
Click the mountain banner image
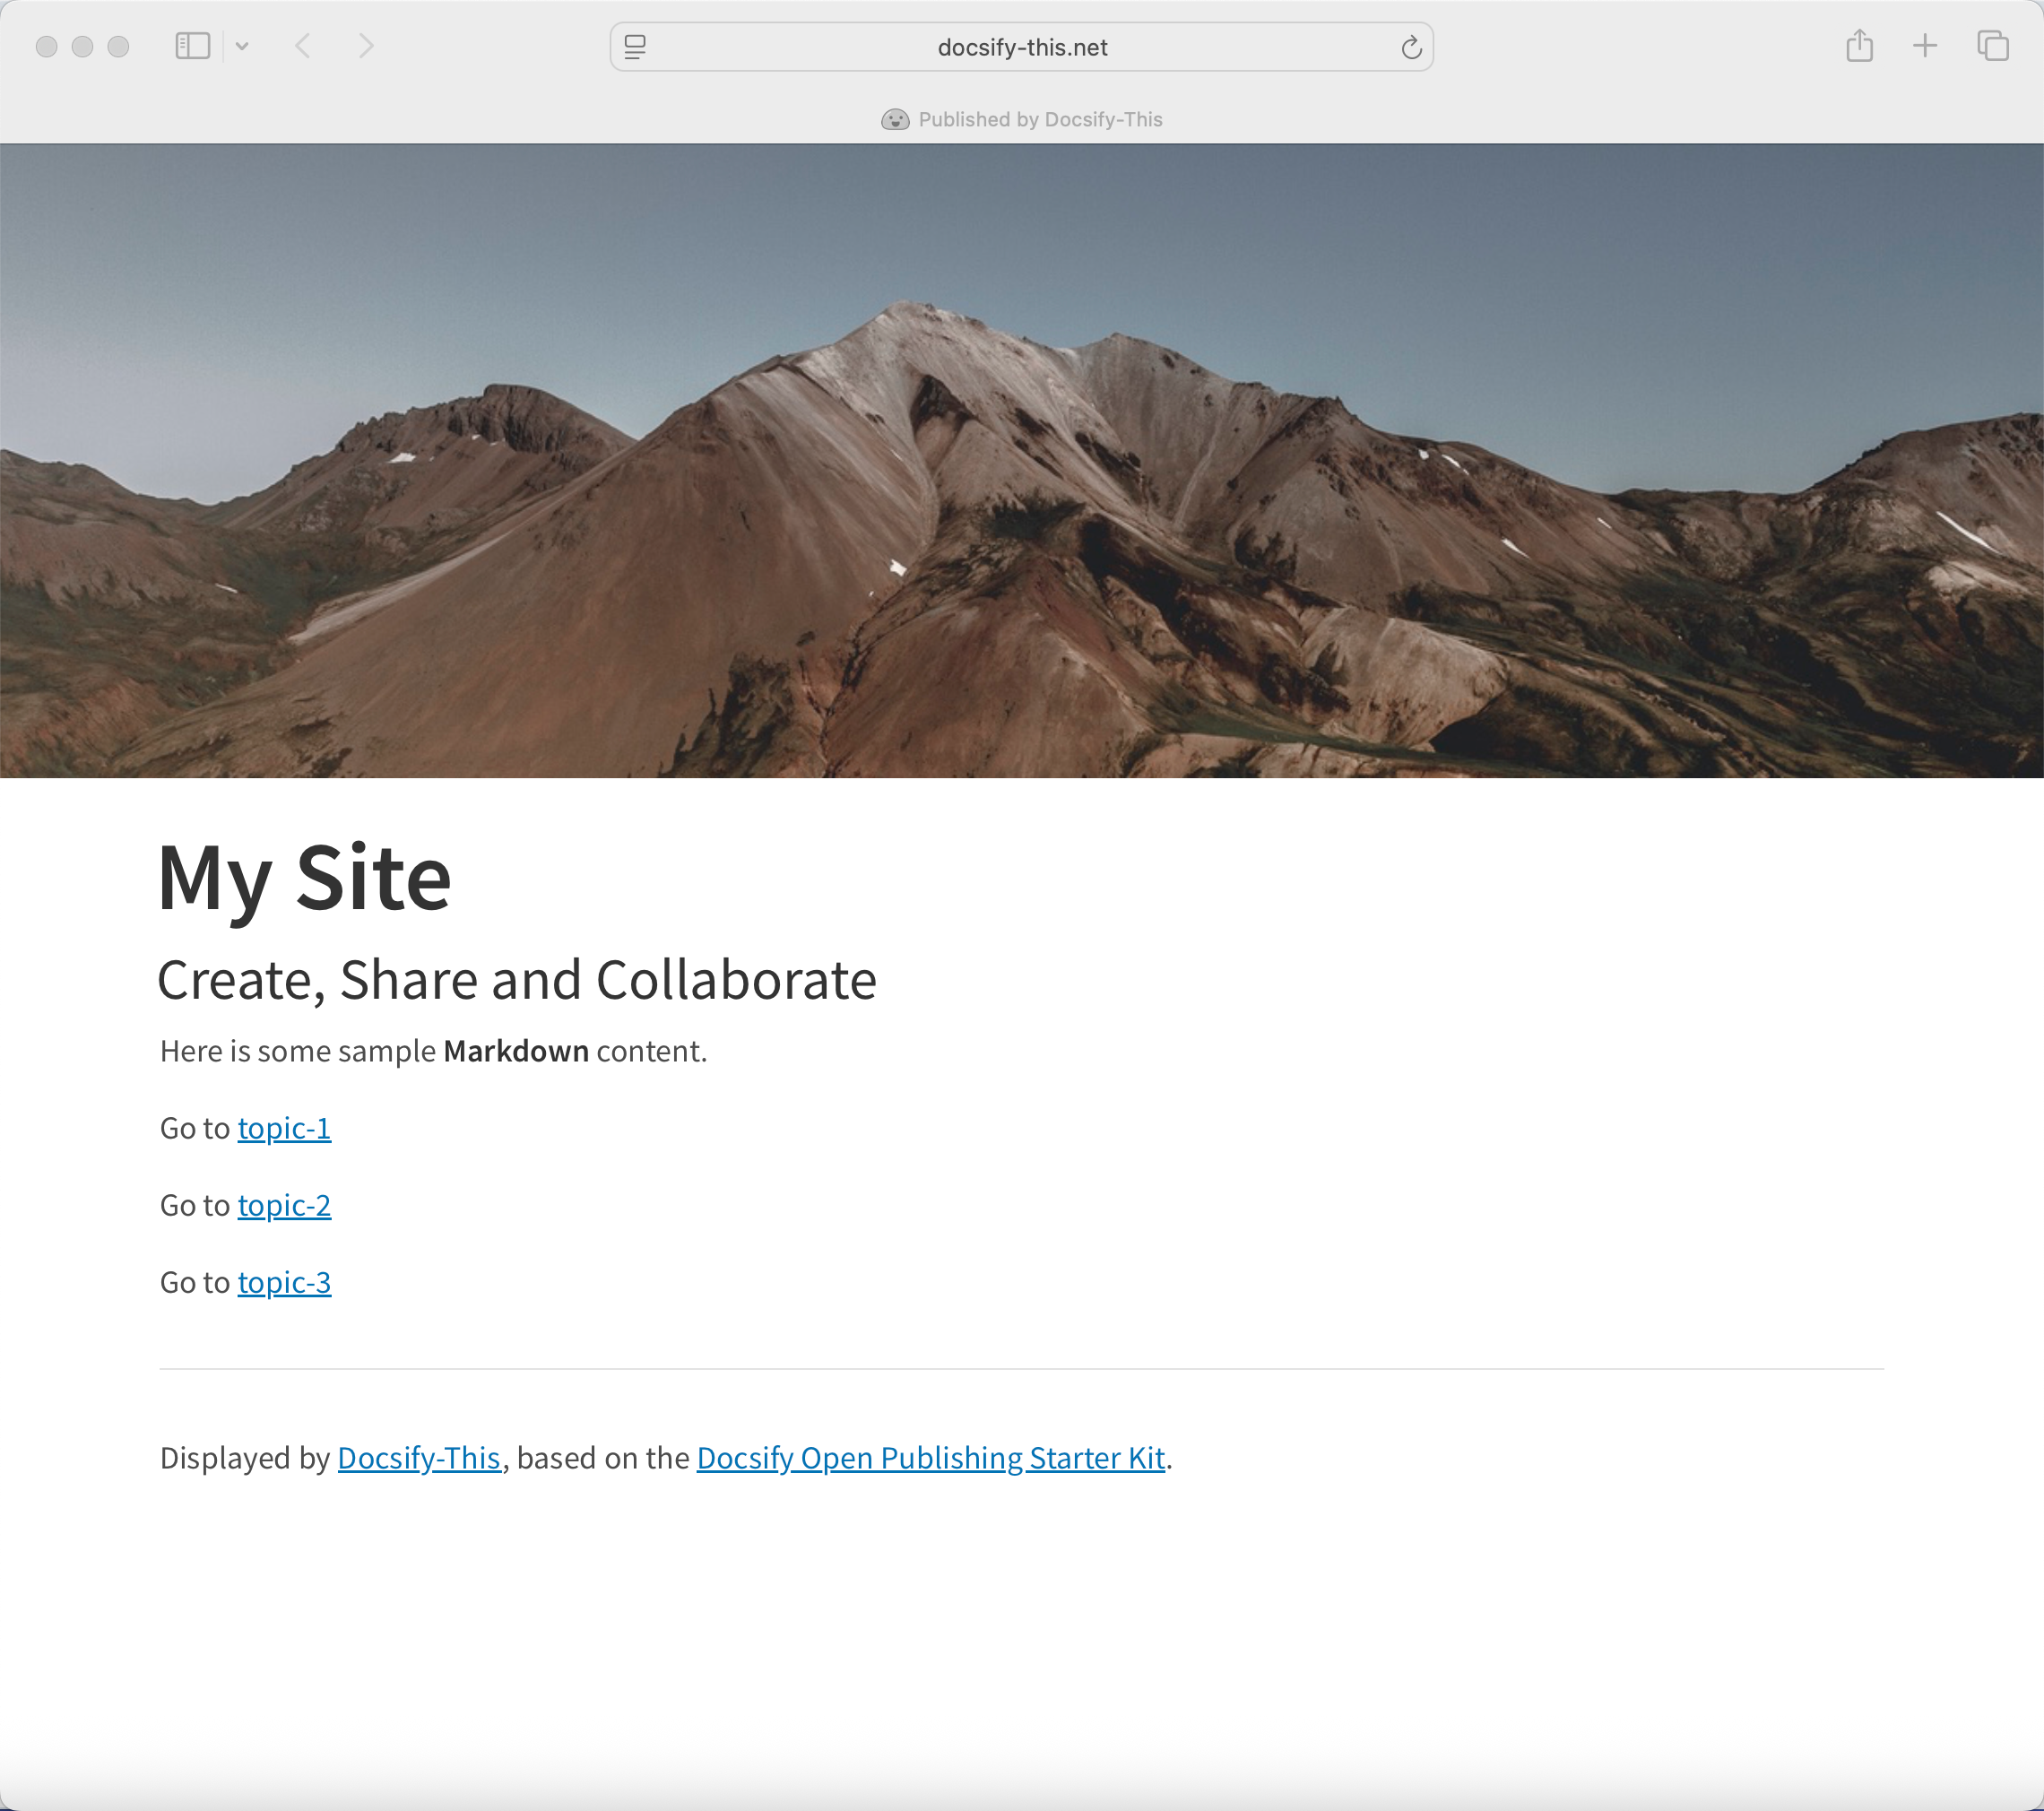(x=1022, y=460)
